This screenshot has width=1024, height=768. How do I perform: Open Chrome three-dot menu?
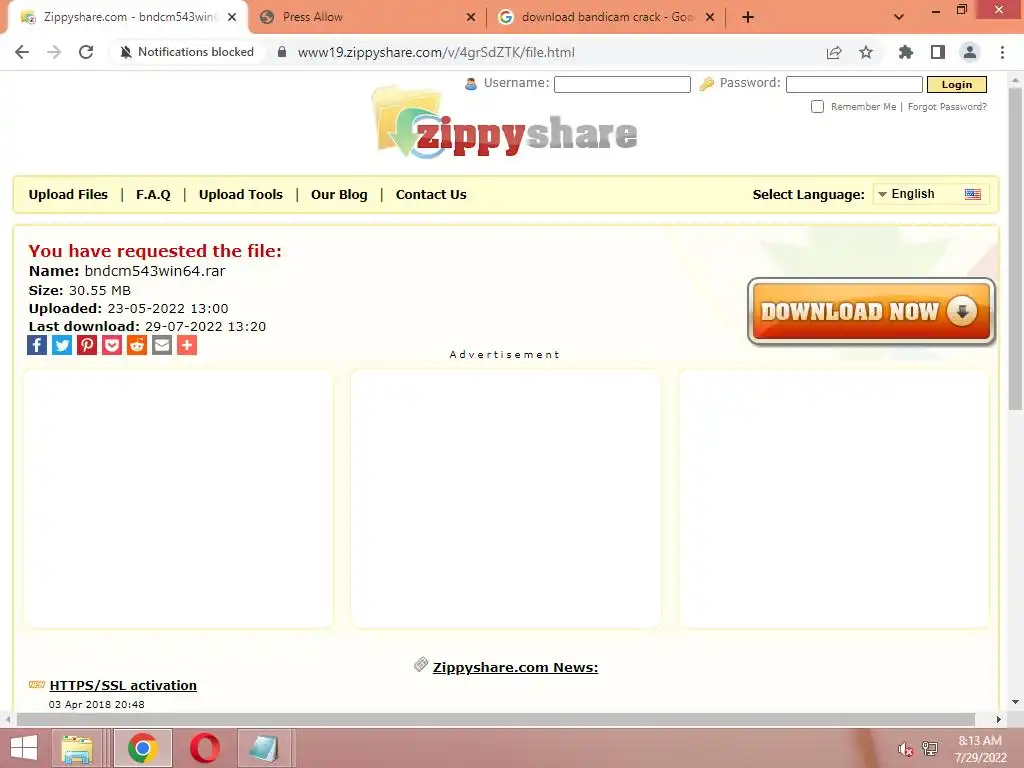coord(1002,52)
